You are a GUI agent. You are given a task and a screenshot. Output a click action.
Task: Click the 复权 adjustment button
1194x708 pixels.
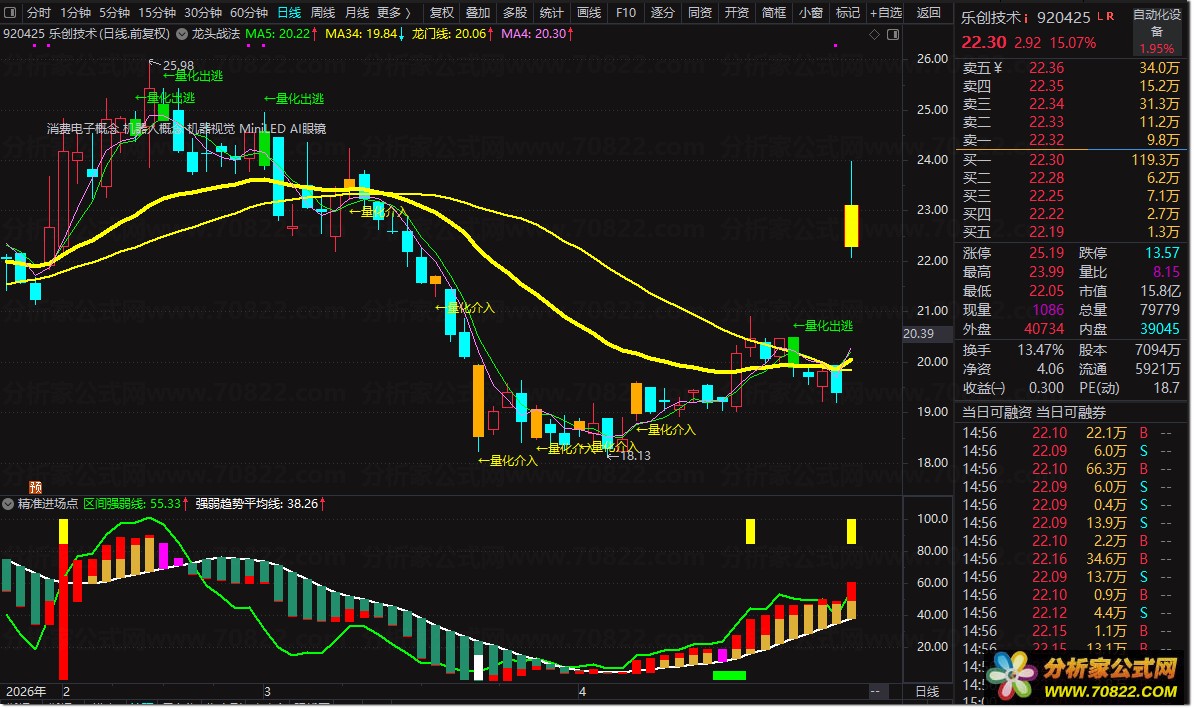[x=442, y=12]
